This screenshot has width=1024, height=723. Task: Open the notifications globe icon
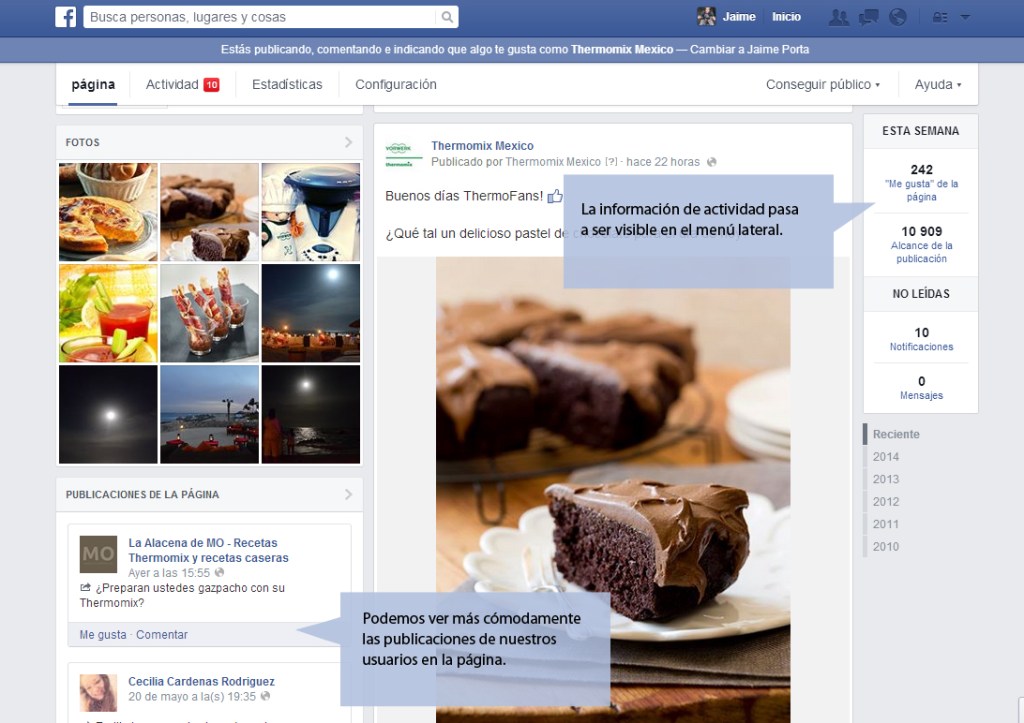tap(898, 16)
